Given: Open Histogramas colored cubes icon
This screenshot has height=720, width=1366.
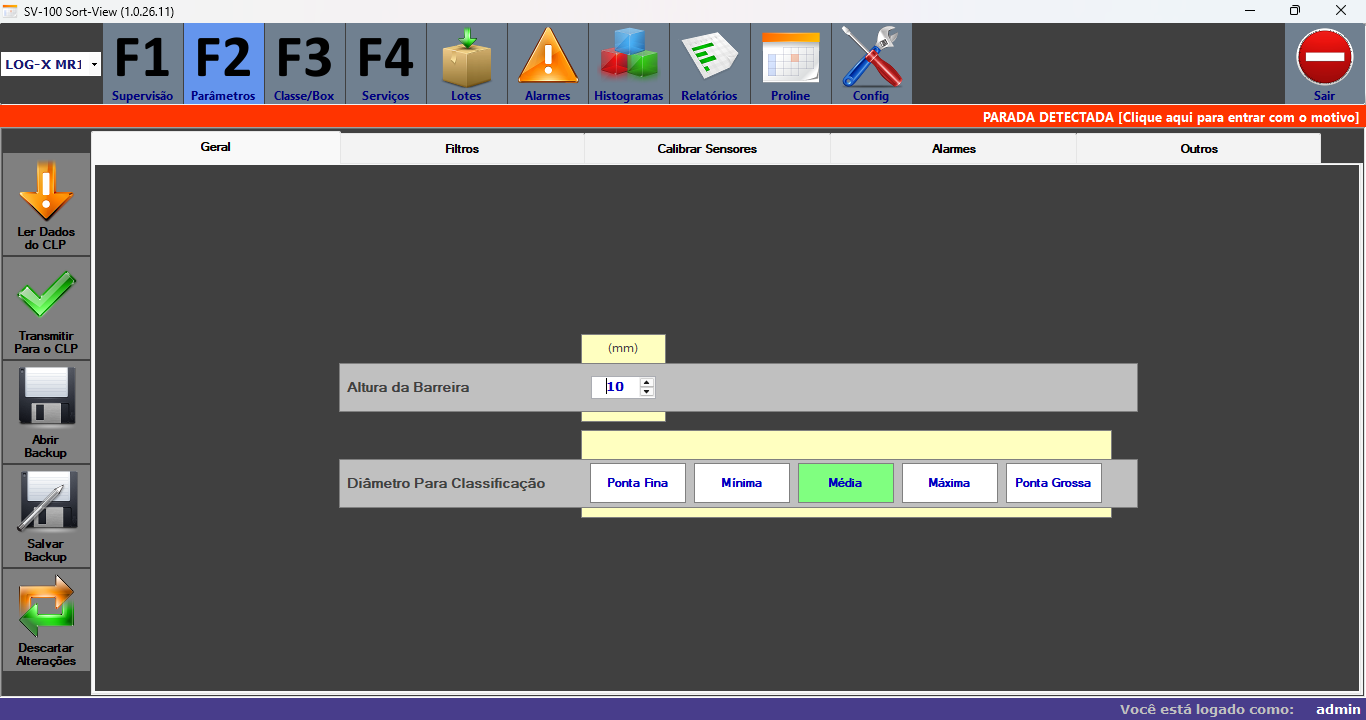Looking at the screenshot, I should coord(628,64).
